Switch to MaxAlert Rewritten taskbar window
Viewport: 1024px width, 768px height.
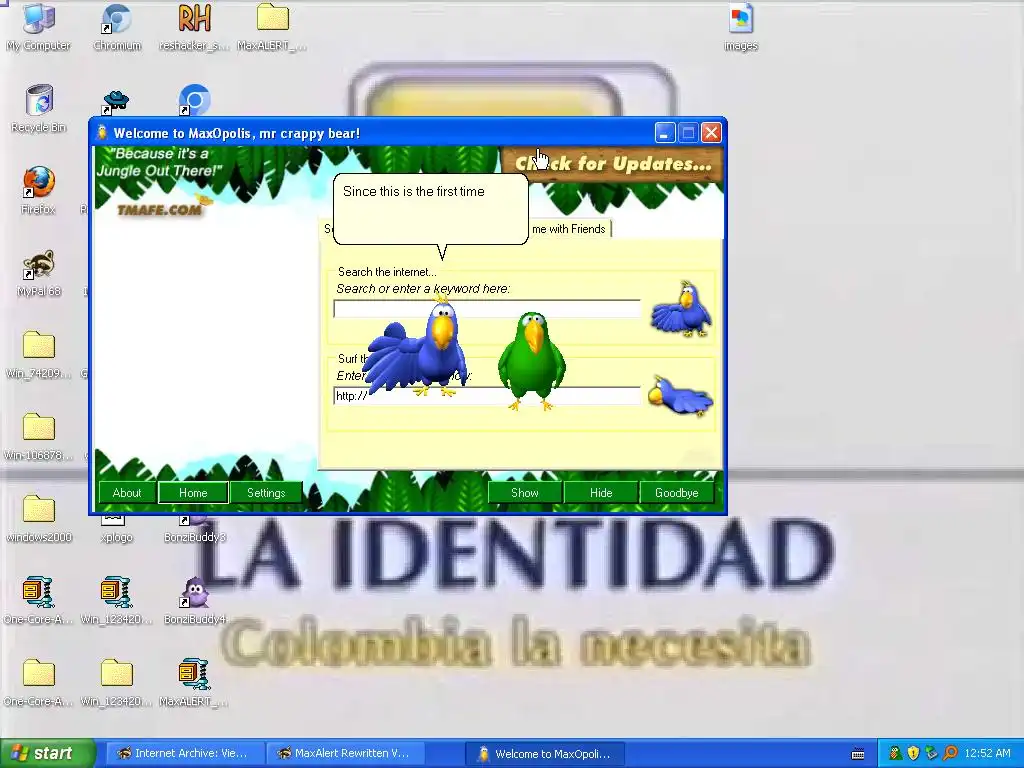pos(345,754)
